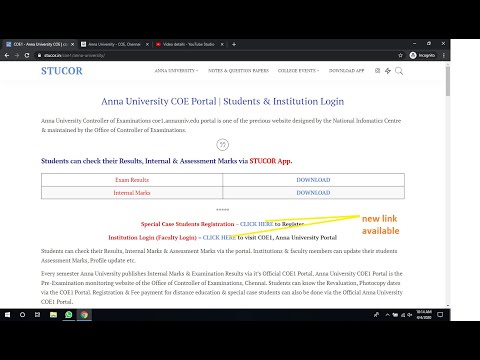Open WhatsApp from the taskbar
Viewport: 480px width, 360px height.
(69, 315)
